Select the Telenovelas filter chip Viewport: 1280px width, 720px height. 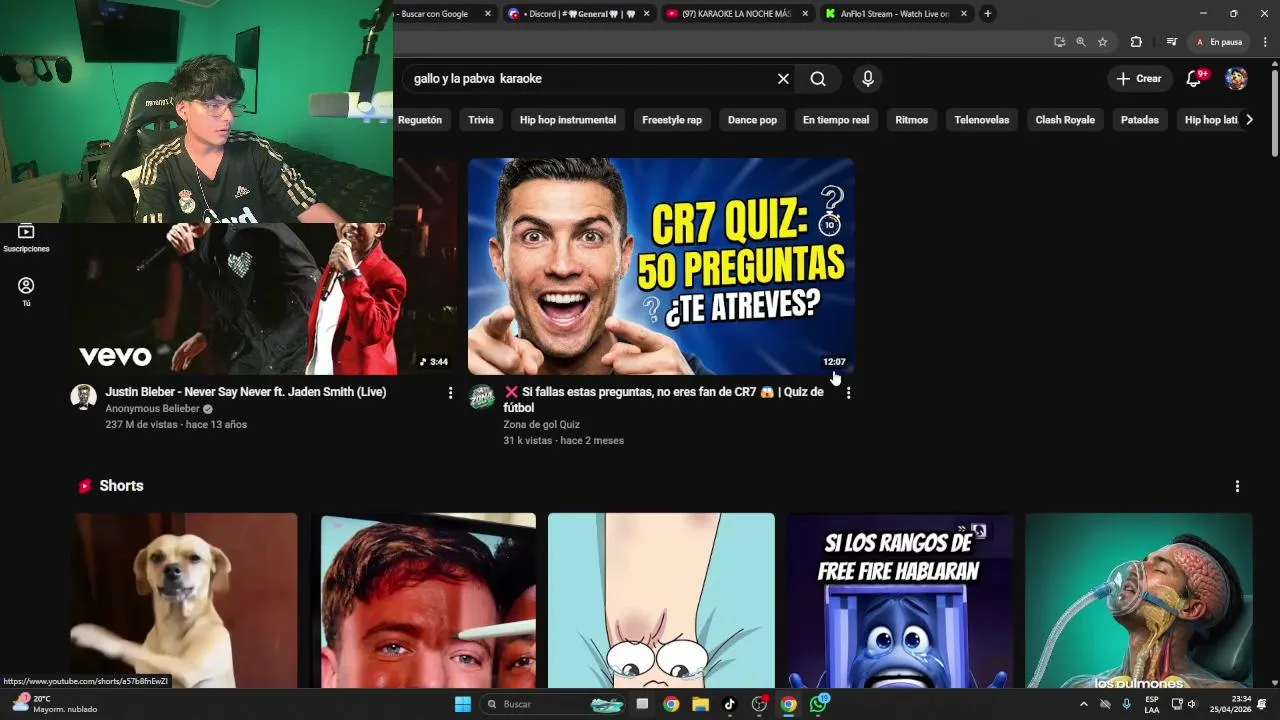[x=982, y=120]
